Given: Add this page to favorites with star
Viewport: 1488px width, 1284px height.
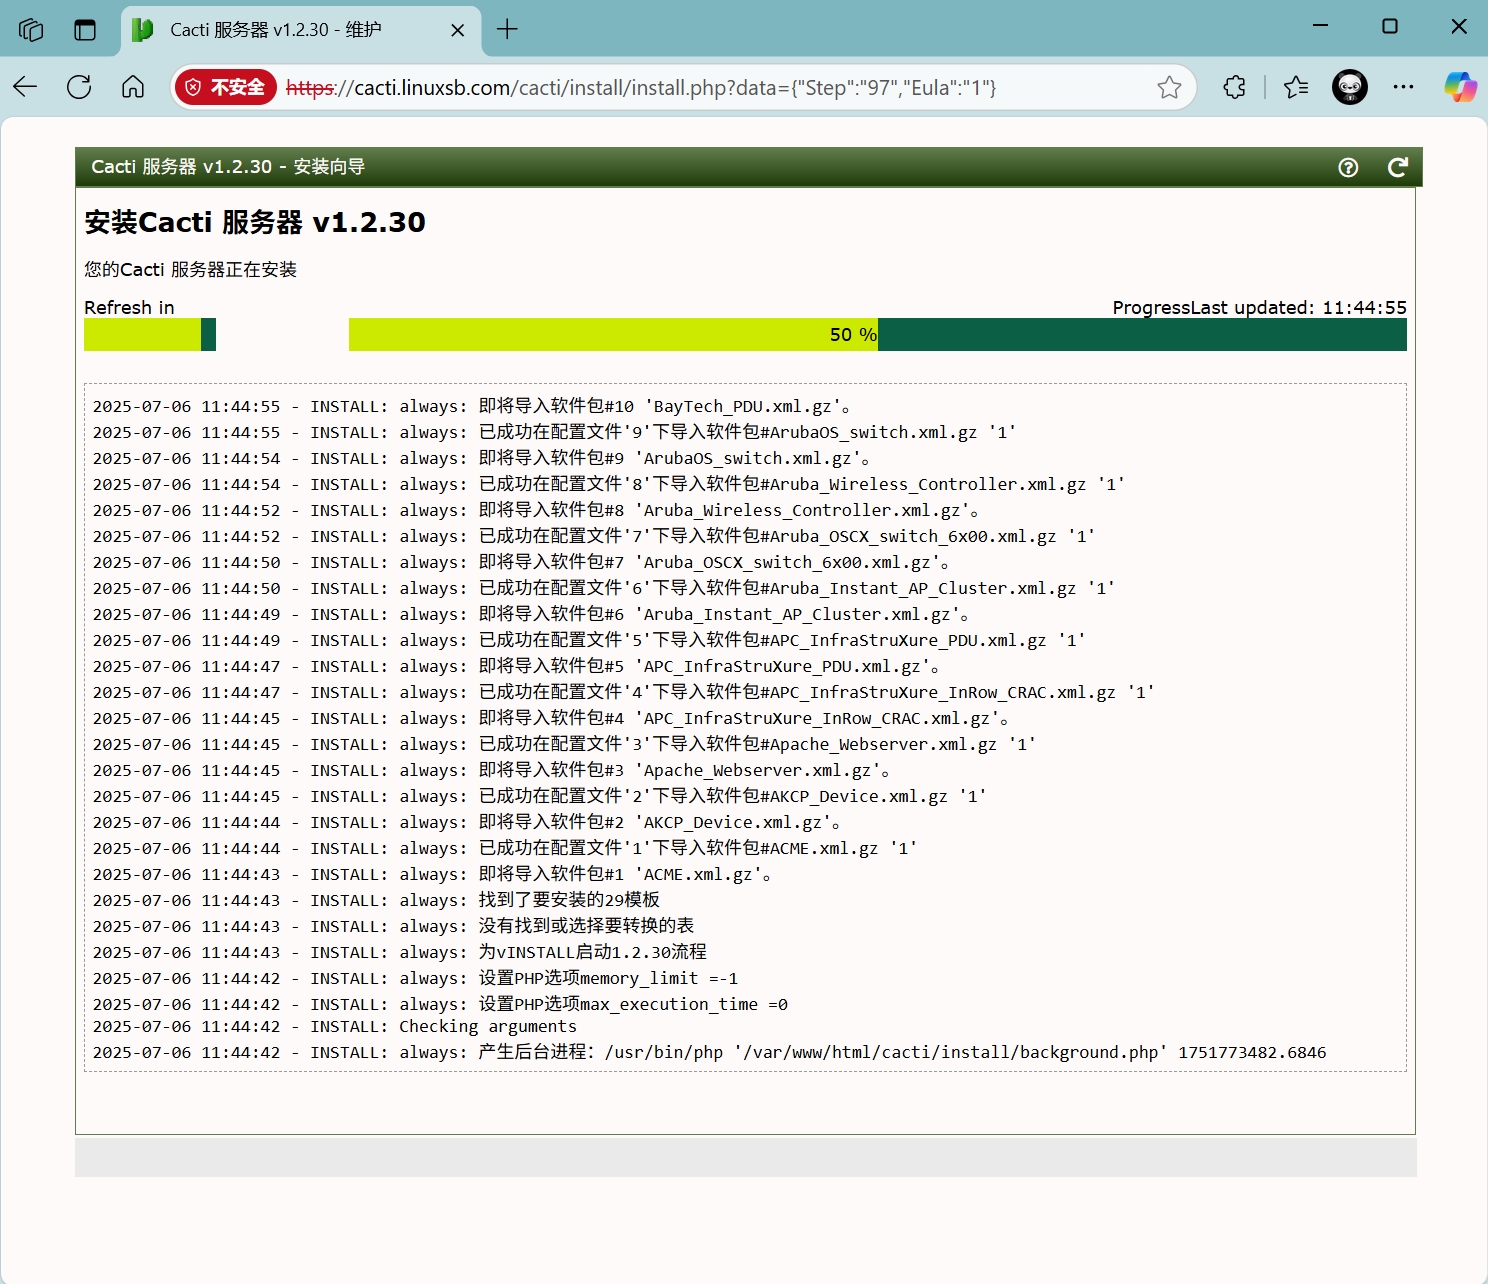Looking at the screenshot, I should (x=1169, y=87).
